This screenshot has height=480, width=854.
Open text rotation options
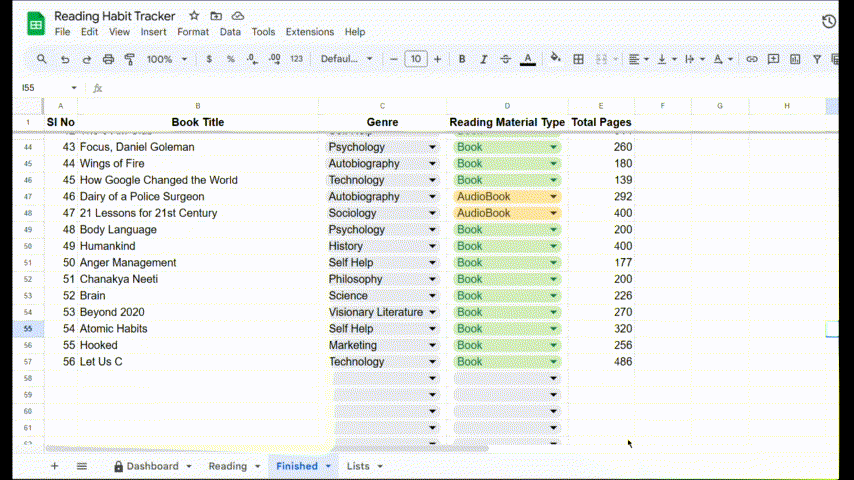coord(722,59)
